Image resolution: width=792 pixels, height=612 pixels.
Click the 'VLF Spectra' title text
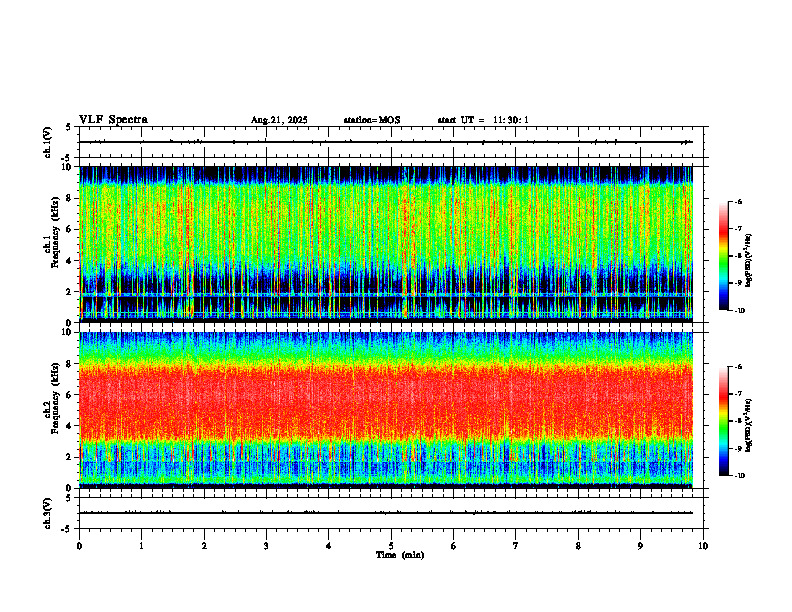(x=113, y=120)
